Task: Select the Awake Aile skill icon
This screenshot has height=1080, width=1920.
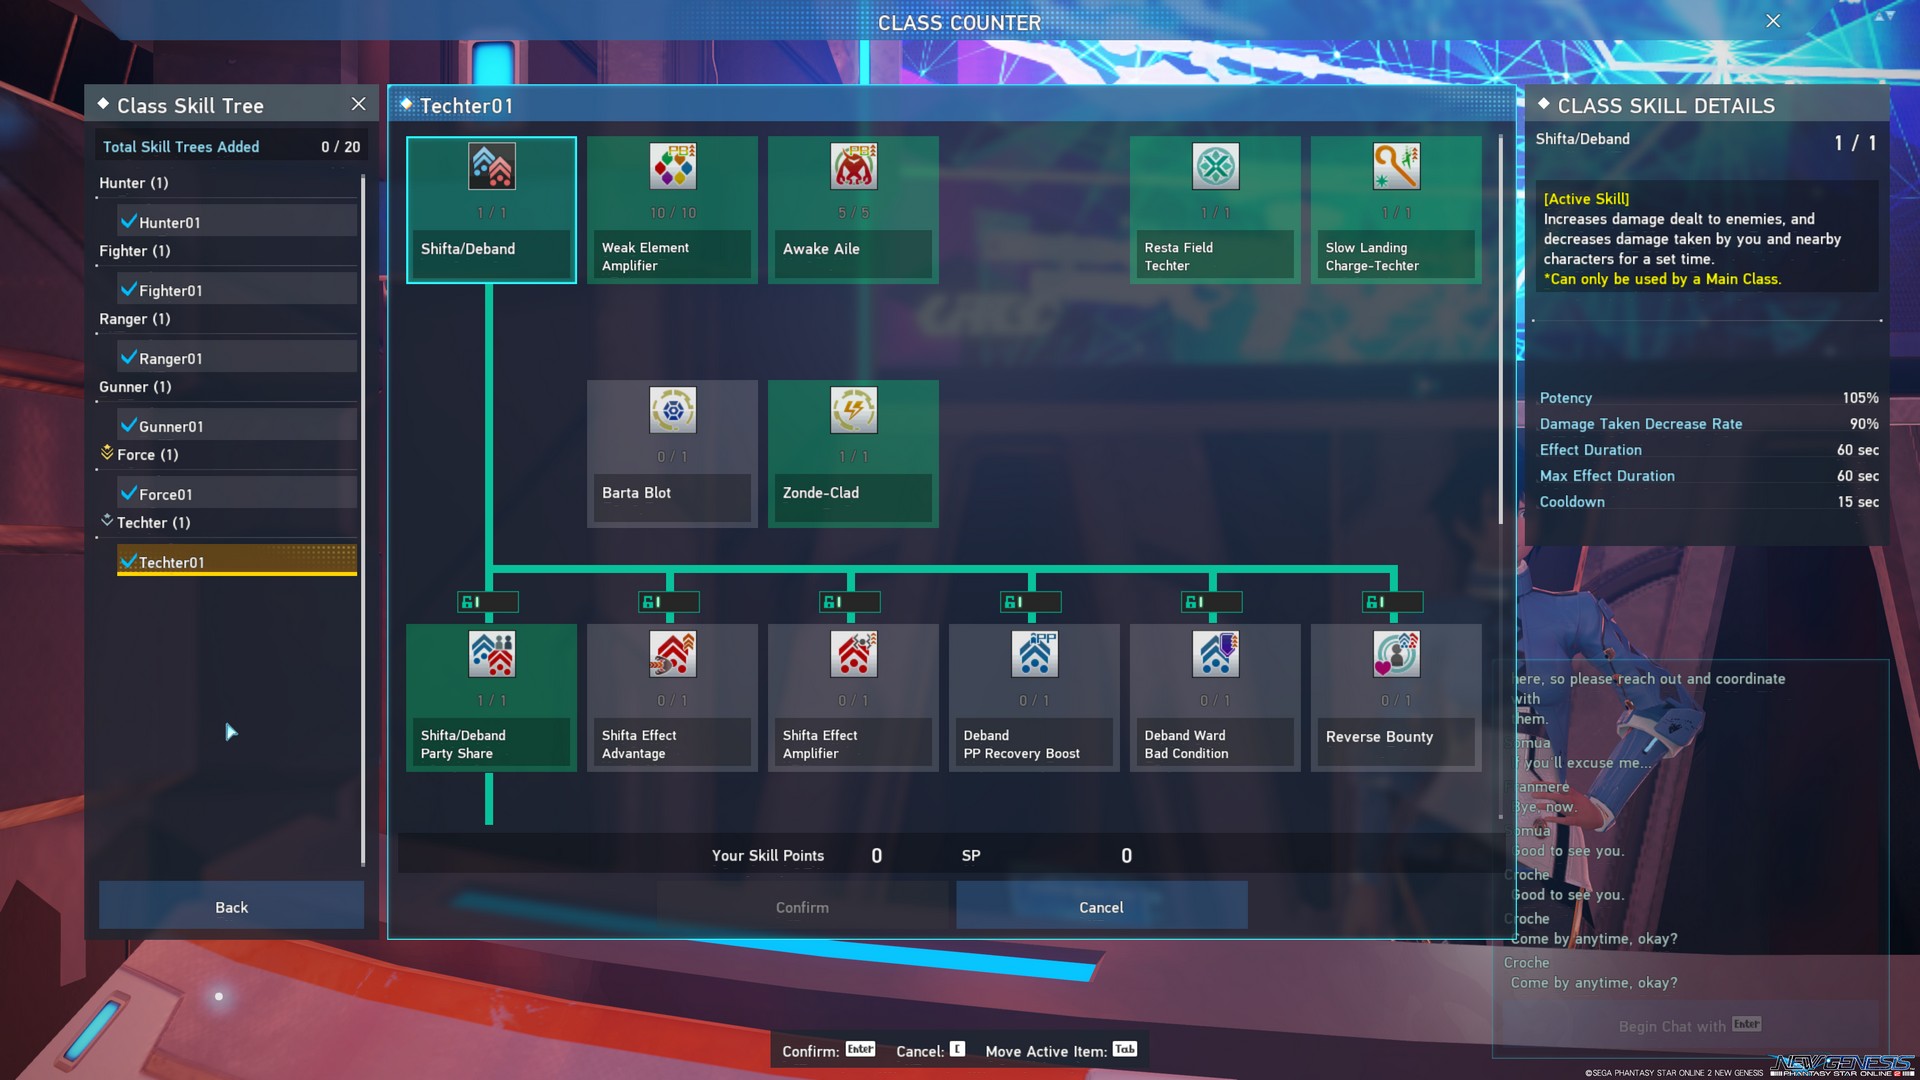Action: click(x=853, y=167)
